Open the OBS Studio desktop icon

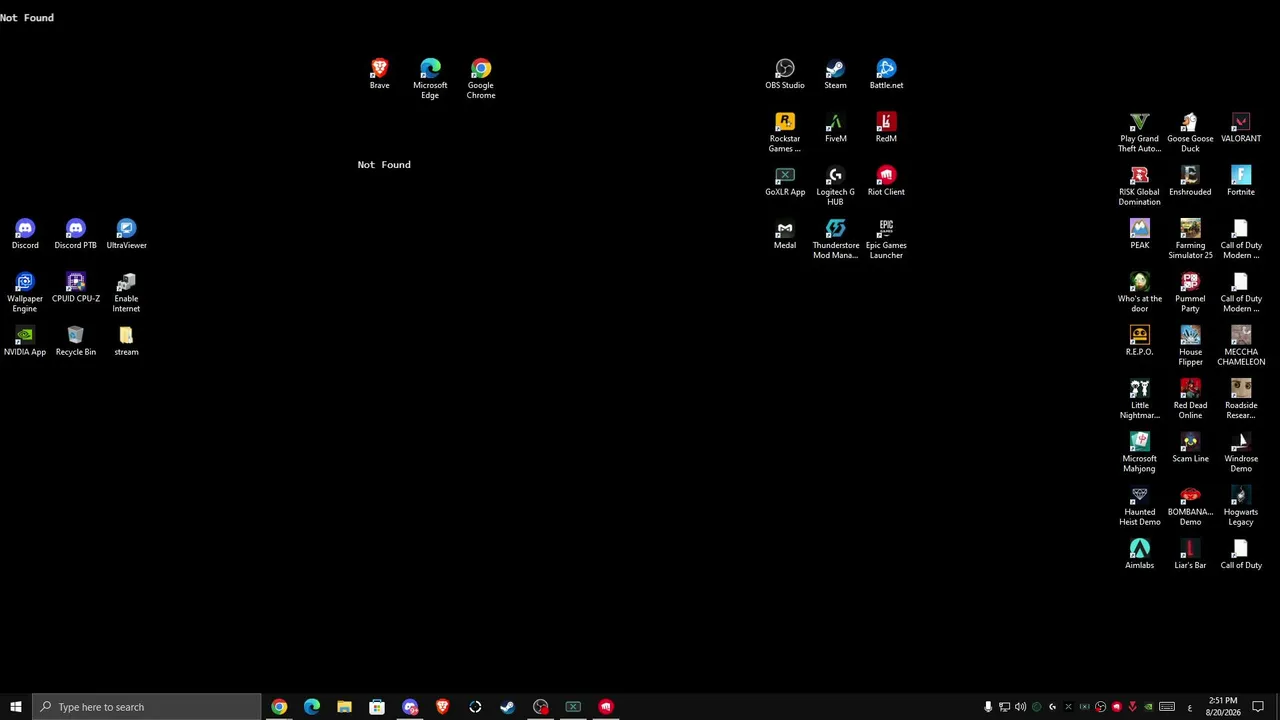(785, 74)
